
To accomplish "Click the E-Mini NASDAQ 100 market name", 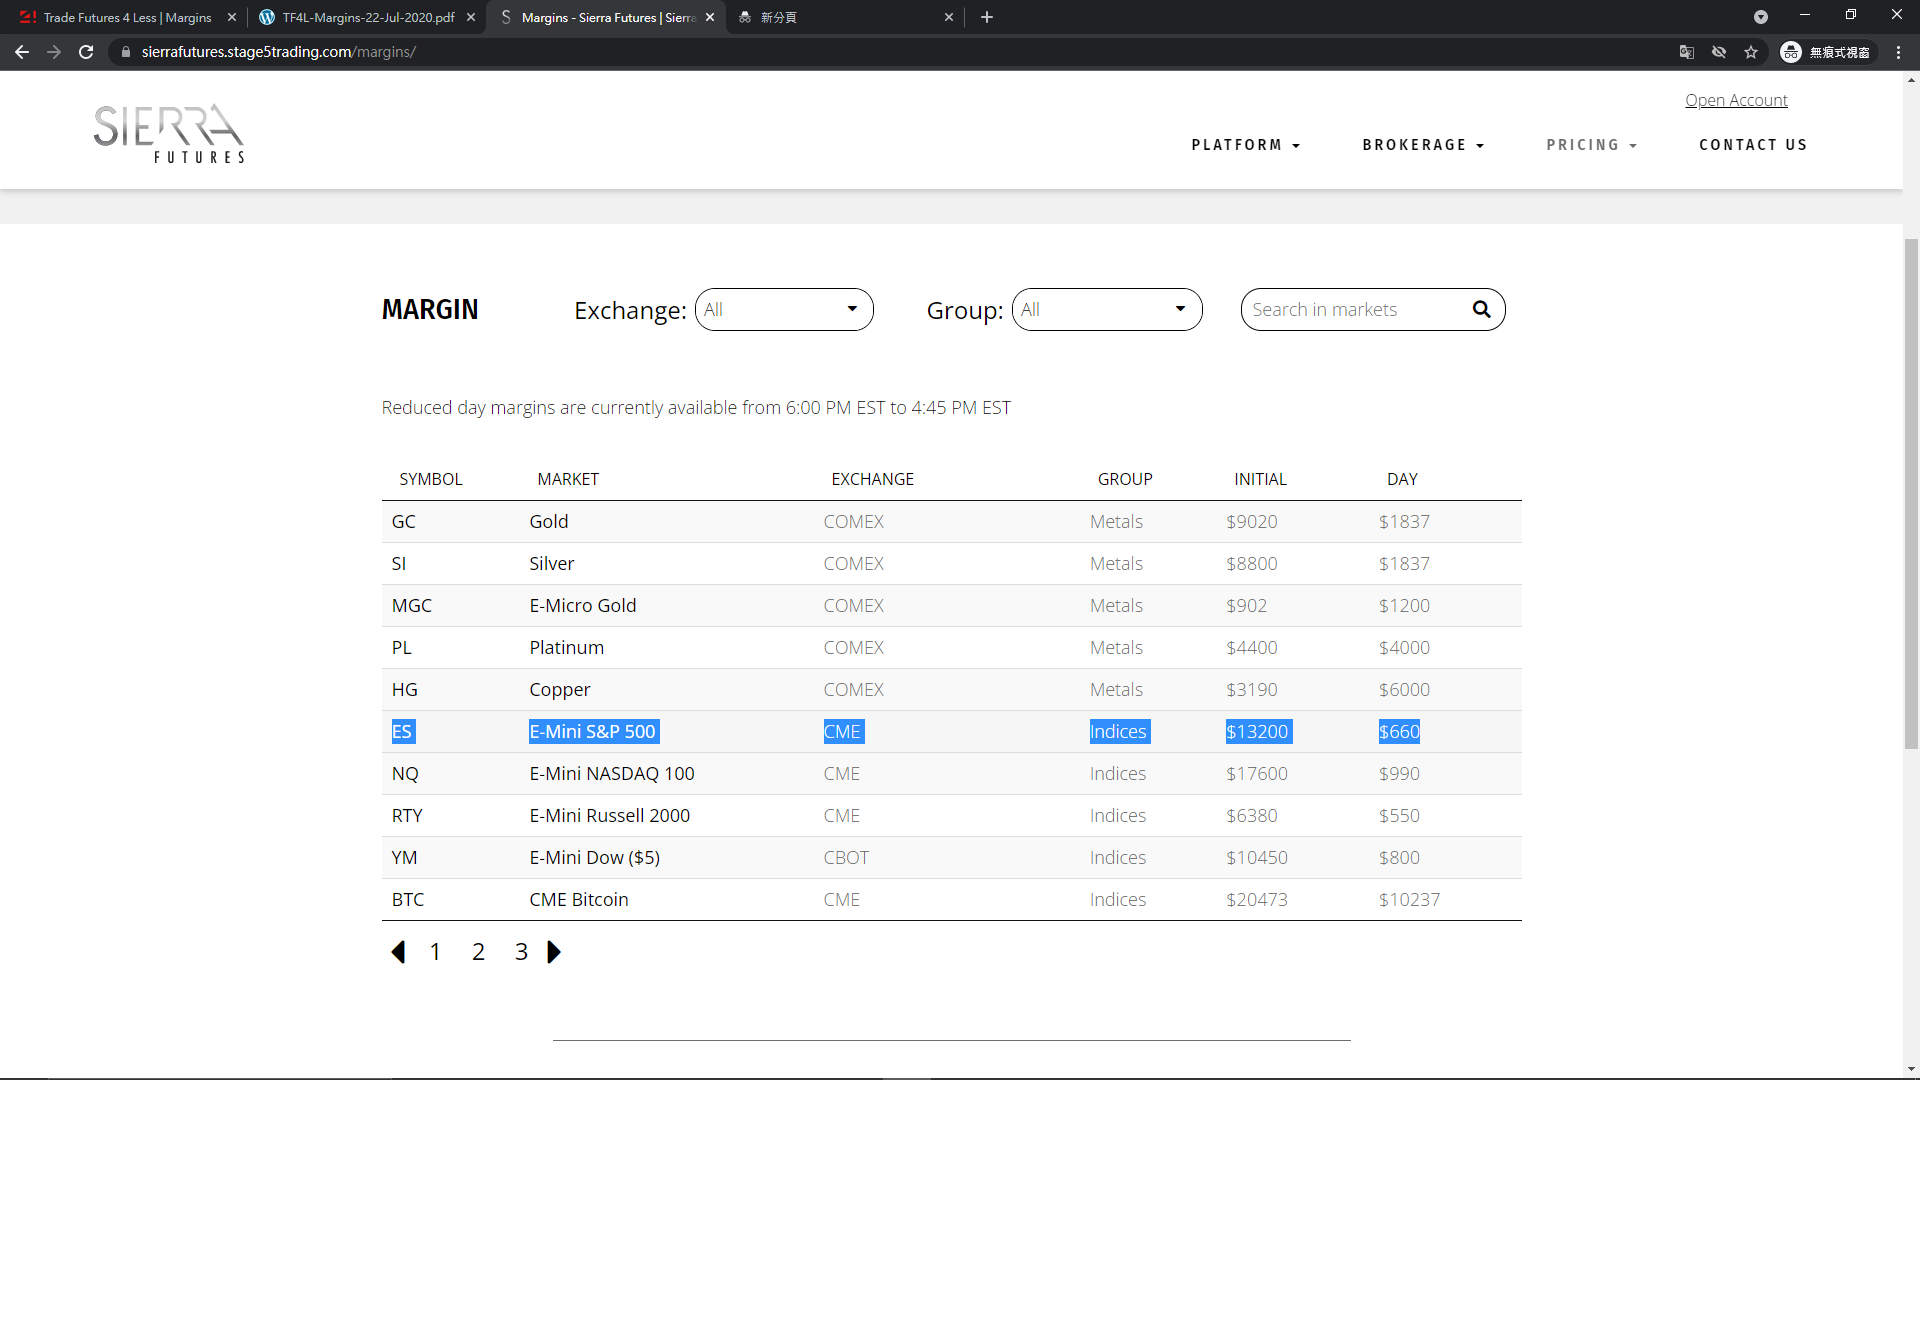I will [612, 774].
